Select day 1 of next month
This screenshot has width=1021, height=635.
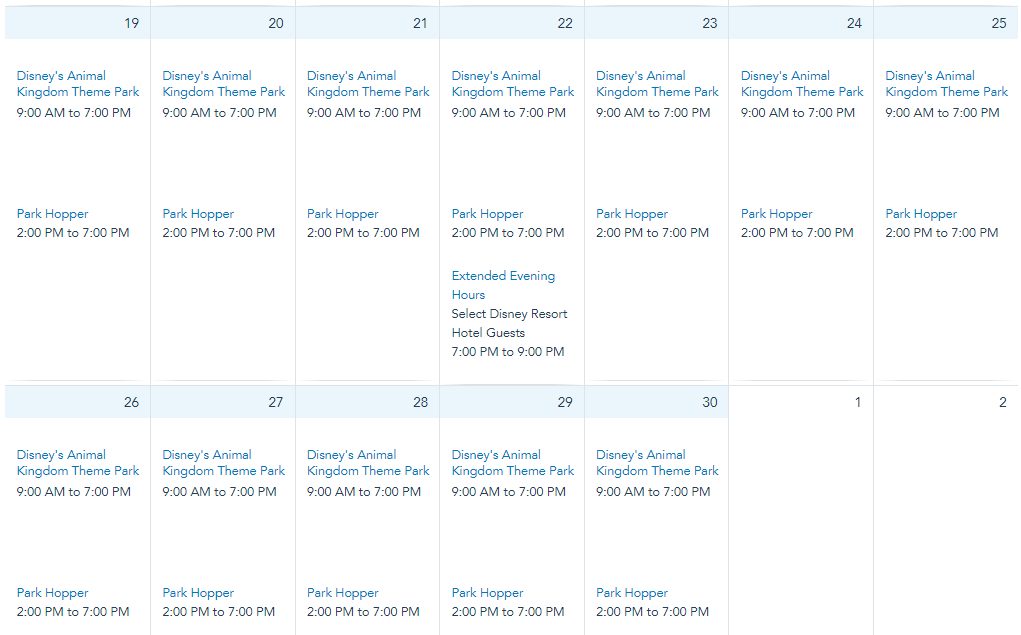[857, 402]
